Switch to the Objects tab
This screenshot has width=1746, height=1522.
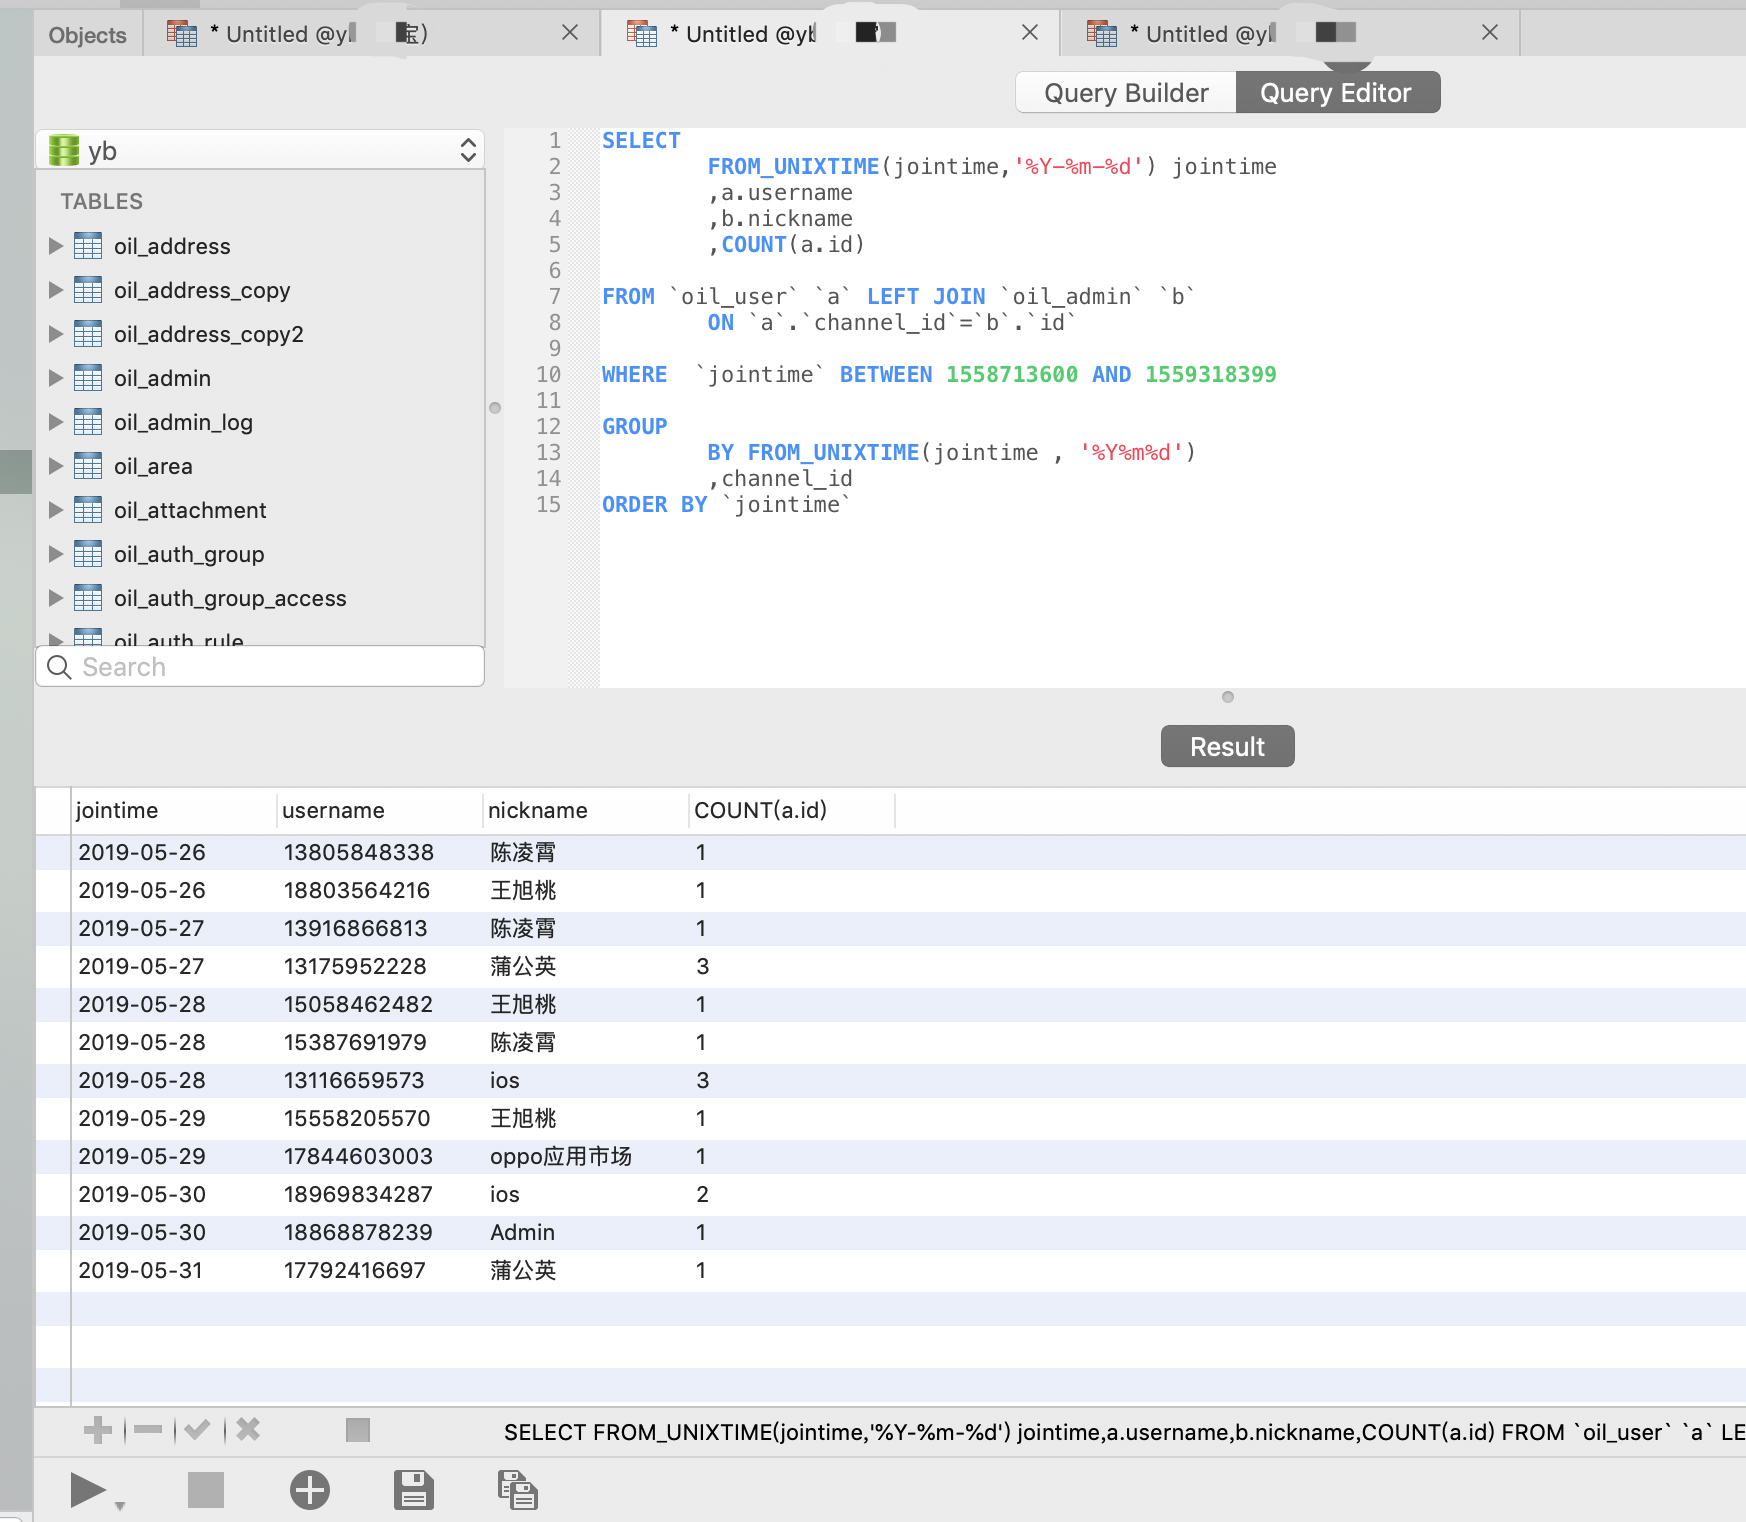tap(87, 35)
